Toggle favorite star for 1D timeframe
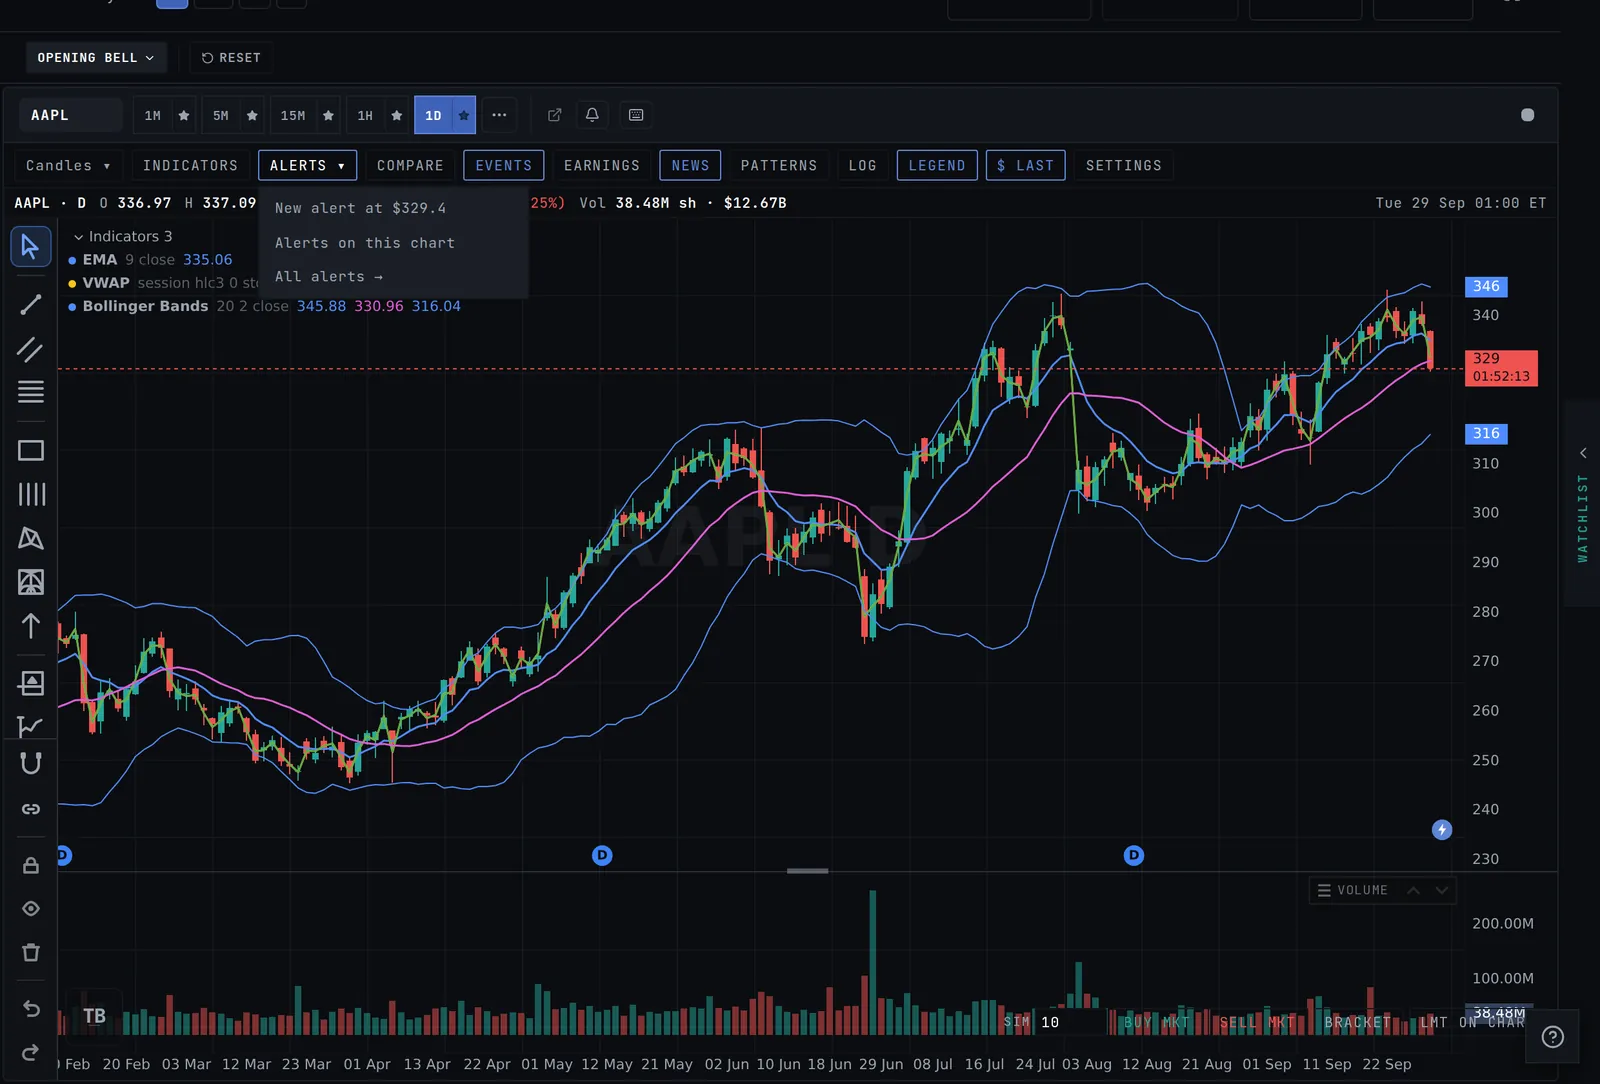Image resolution: width=1600 pixels, height=1084 pixels. click(x=464, y=115)
